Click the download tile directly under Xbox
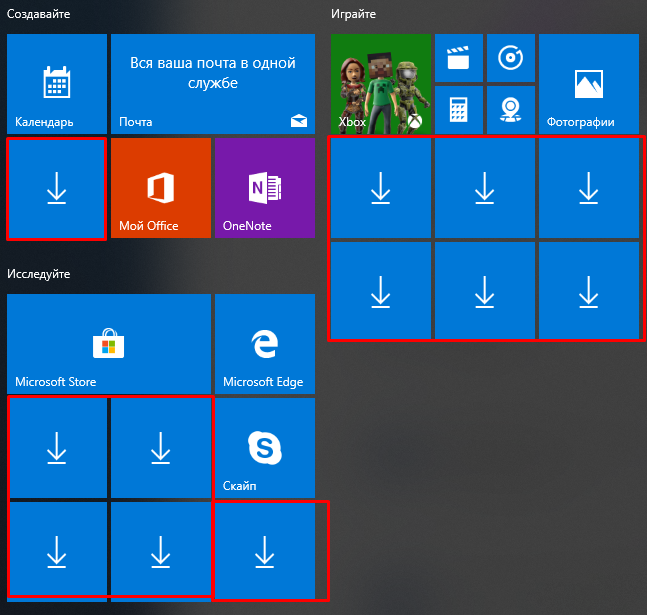 click(x=381, y=188)
